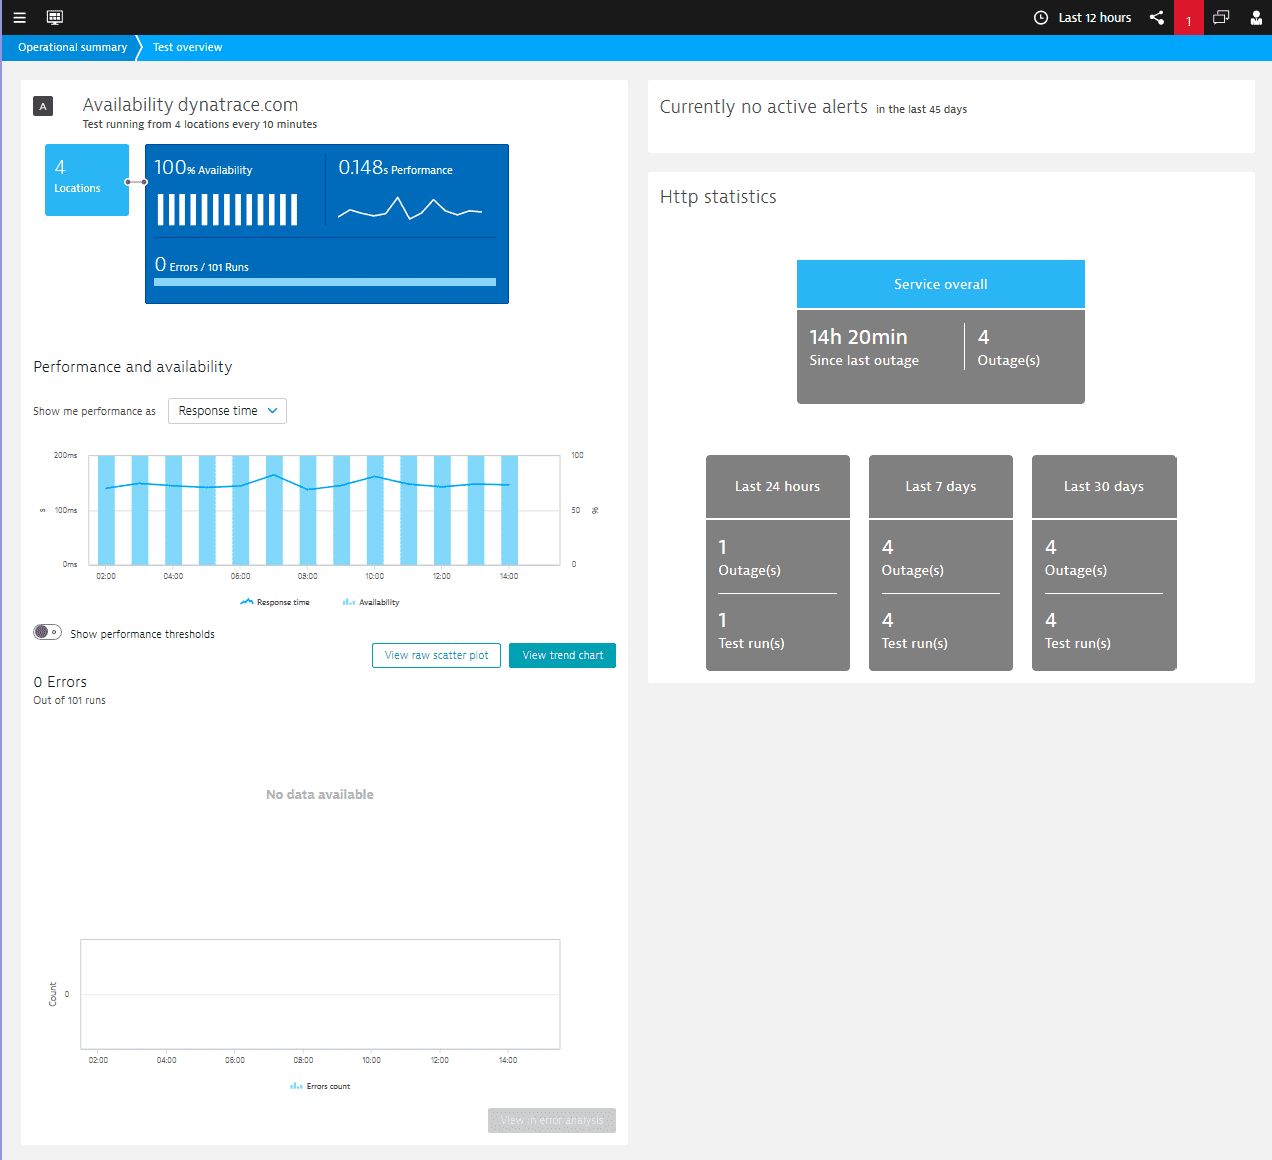Click the 'A' test badge icon

[43, 106]
